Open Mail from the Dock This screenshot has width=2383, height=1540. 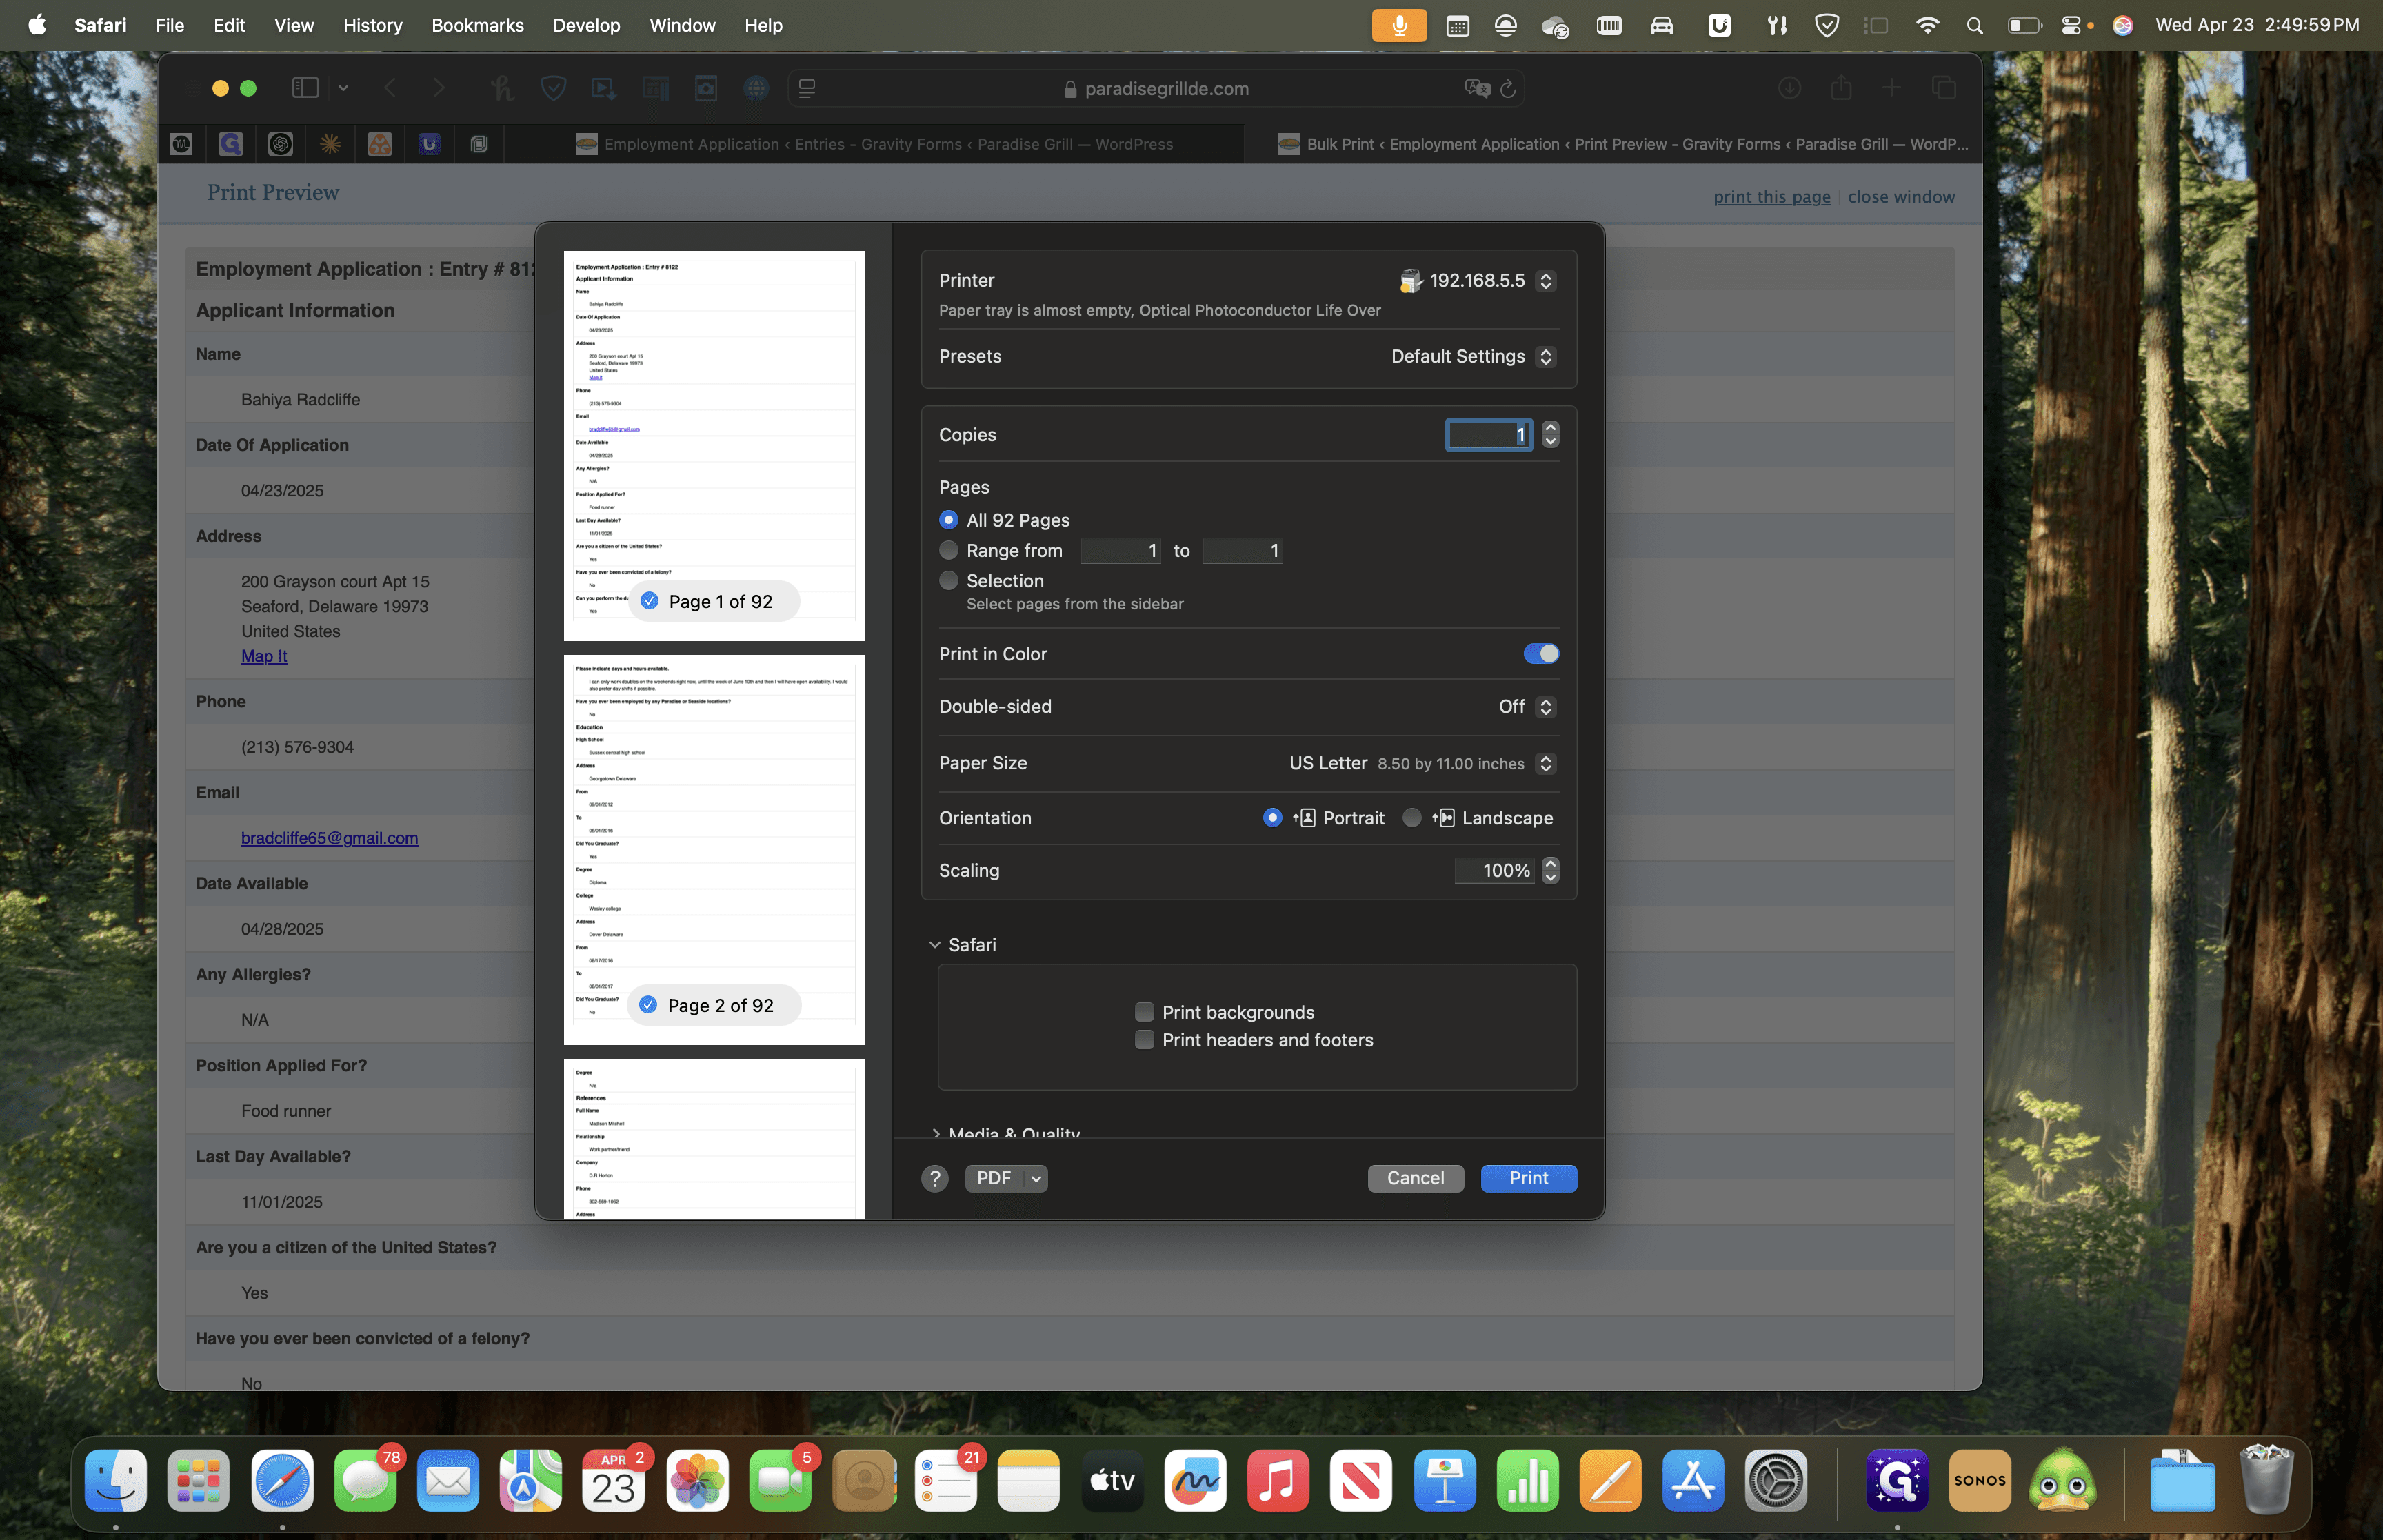[448, 1480]
